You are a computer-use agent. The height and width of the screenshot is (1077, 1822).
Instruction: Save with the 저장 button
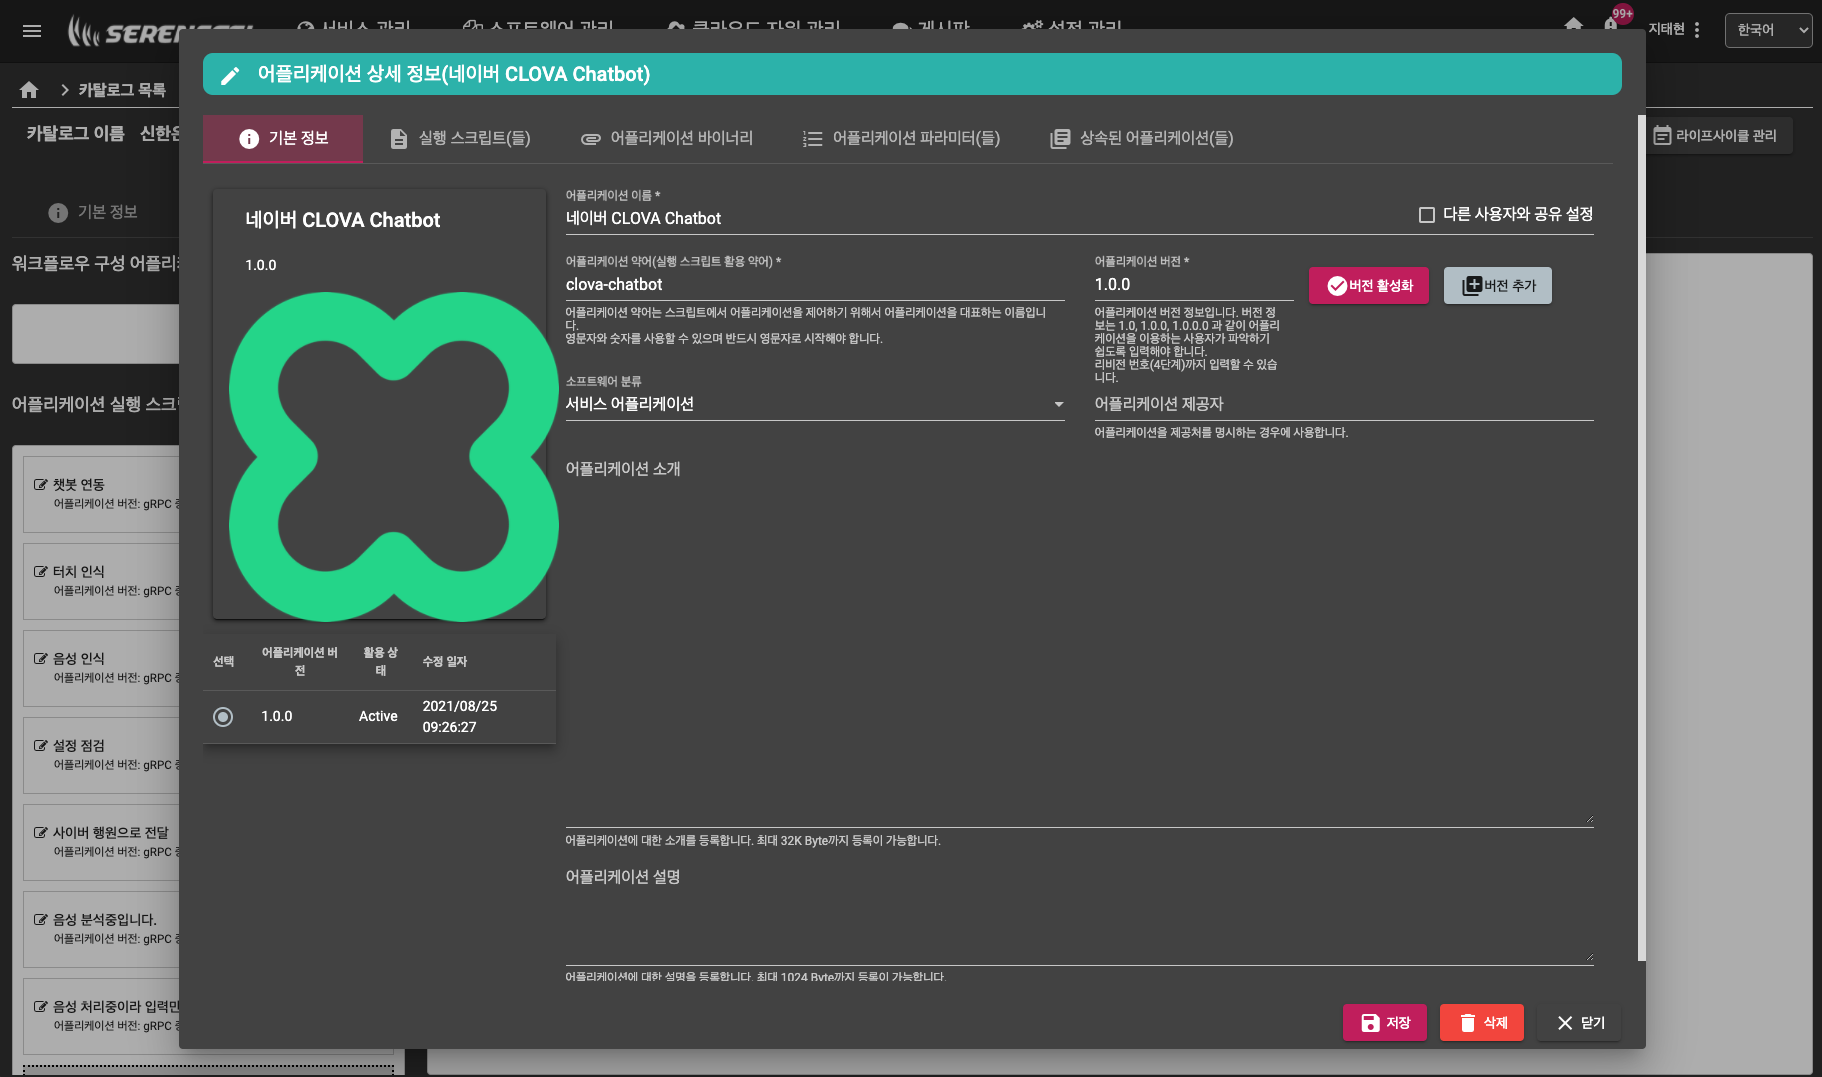[x=1384, y=1022]
